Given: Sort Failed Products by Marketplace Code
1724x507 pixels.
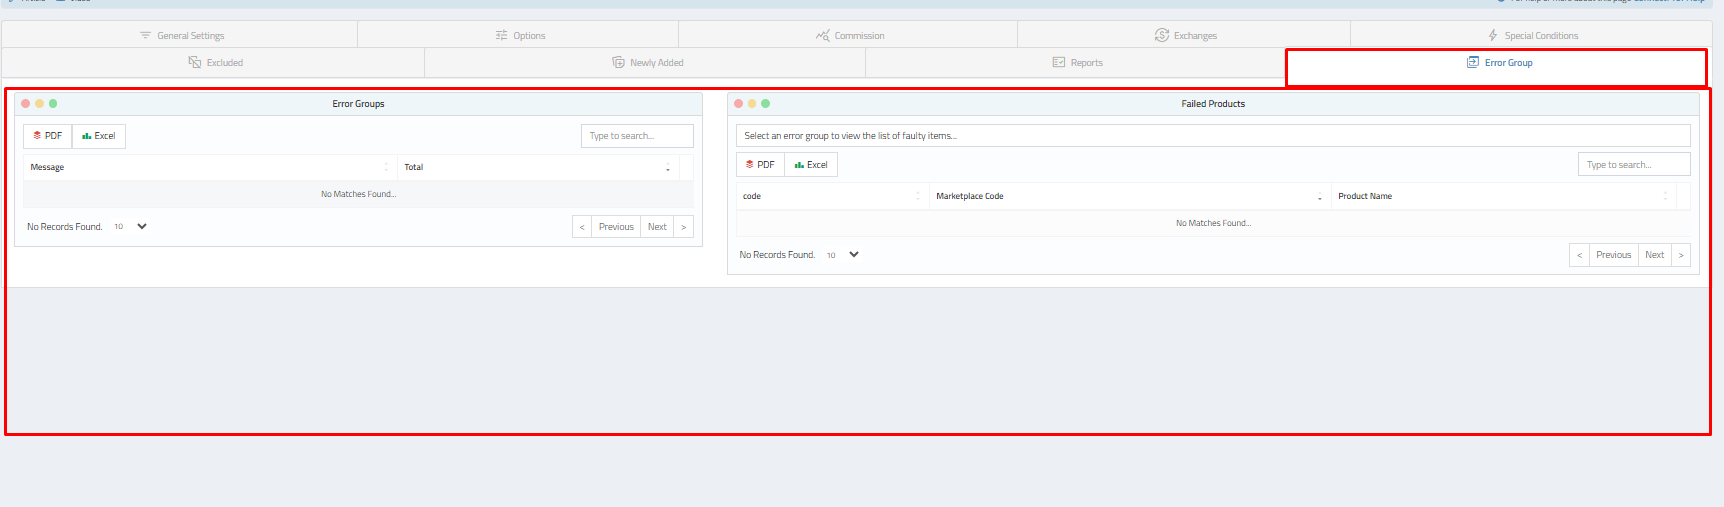Looking at the screenshot, I should 1128,197.
